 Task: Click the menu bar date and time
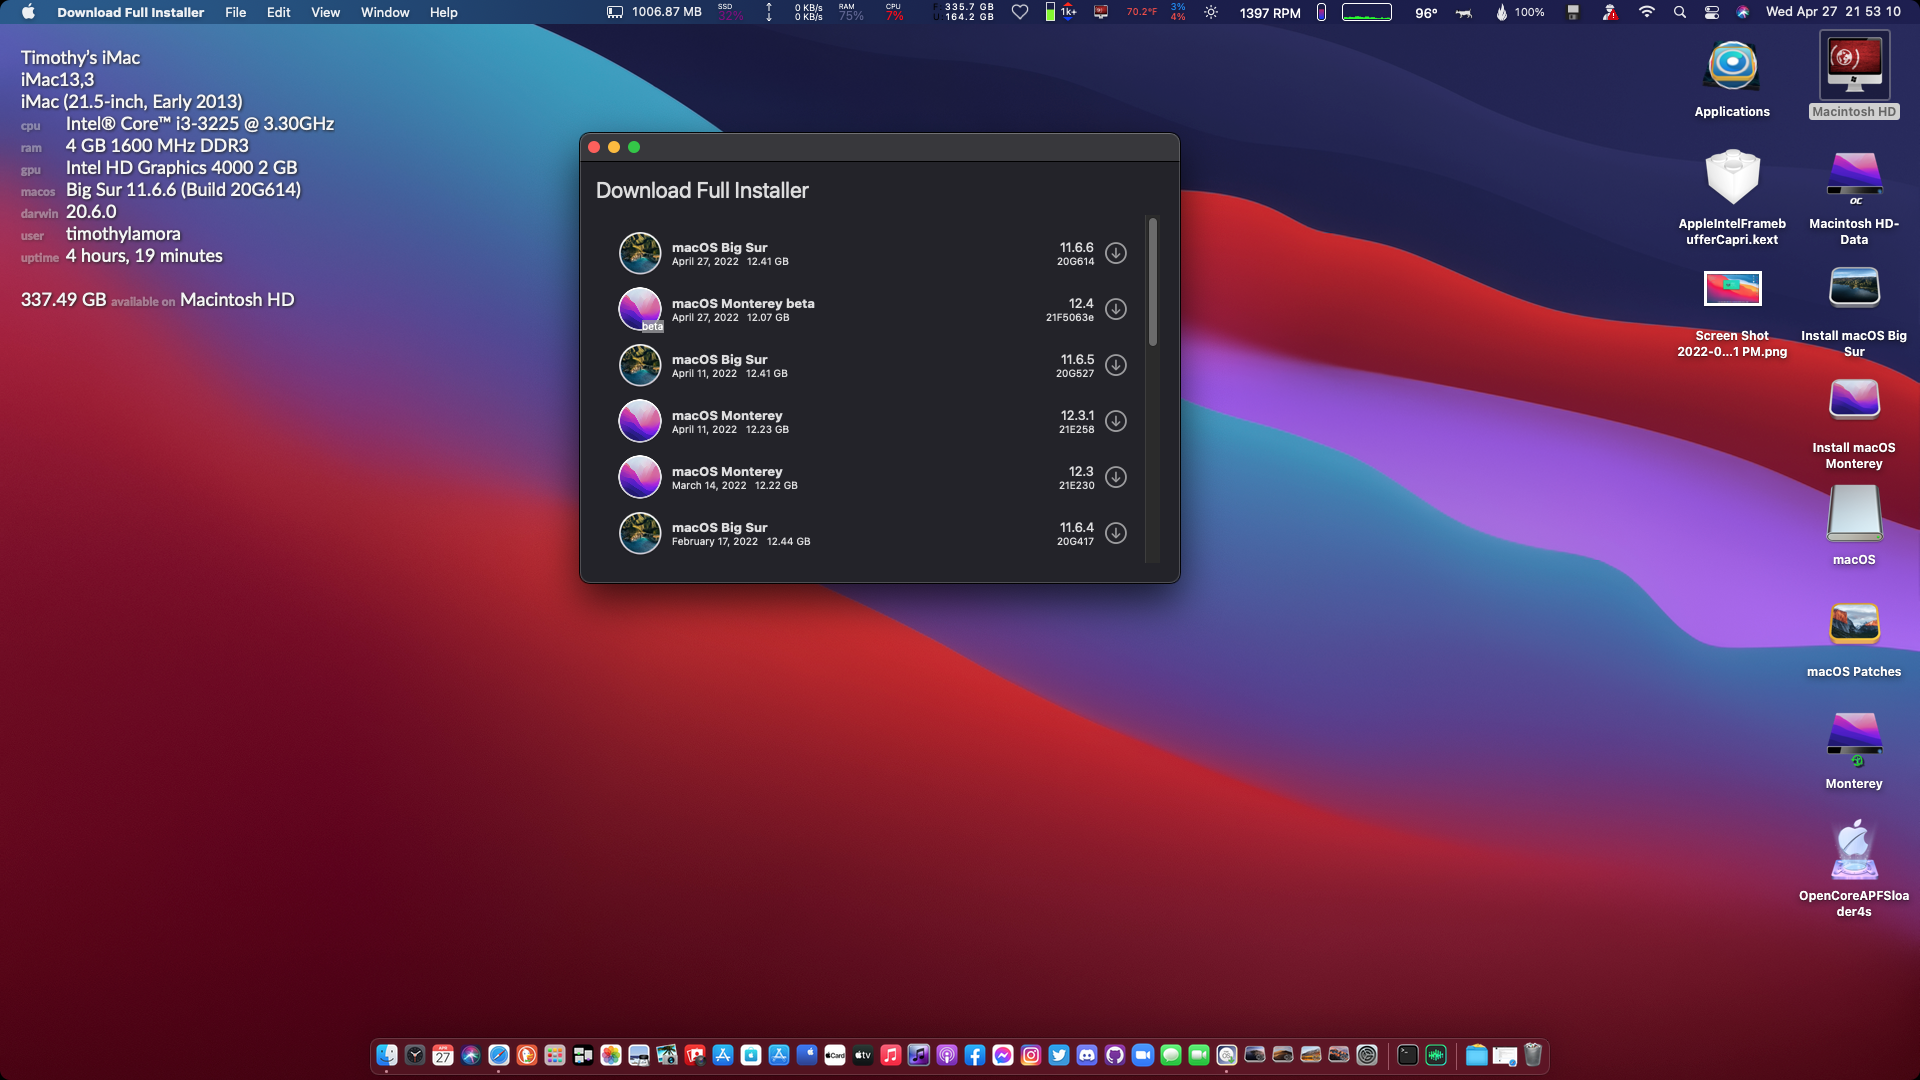click(x=1833, y=12)
